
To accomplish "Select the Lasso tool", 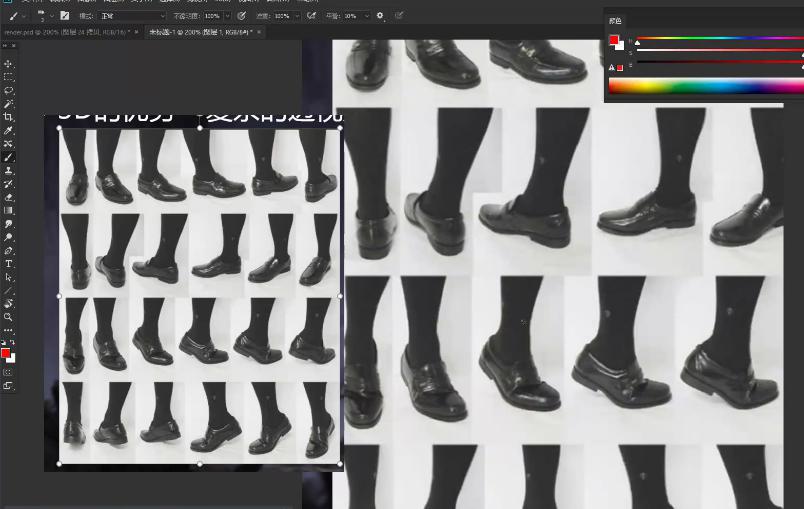I will click(x=8, y=90).
